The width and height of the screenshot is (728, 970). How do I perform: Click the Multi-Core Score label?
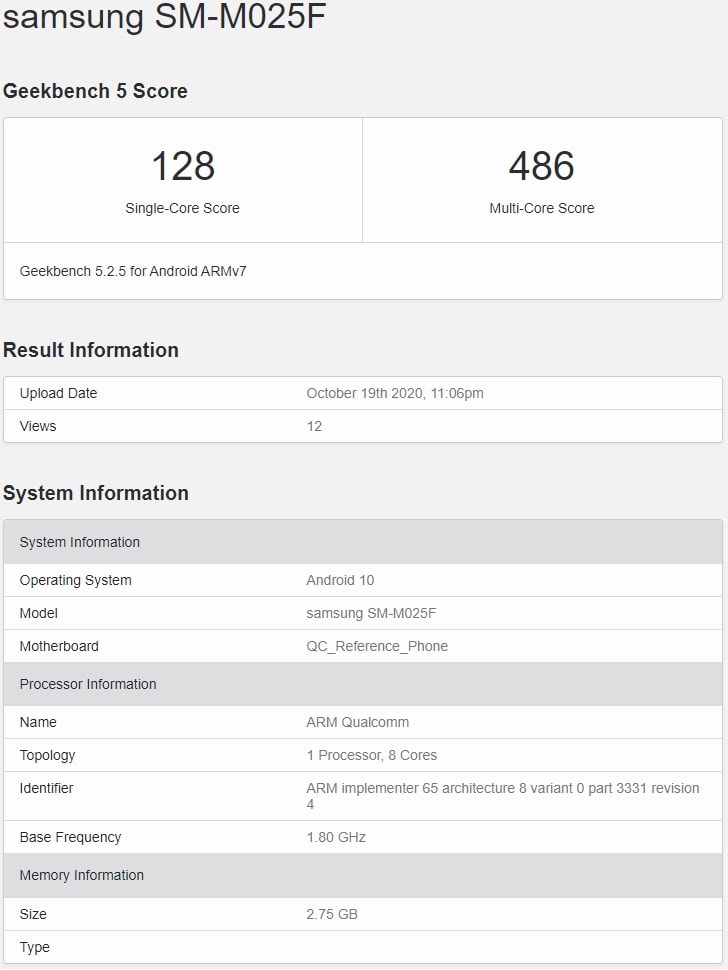point(542,208)
